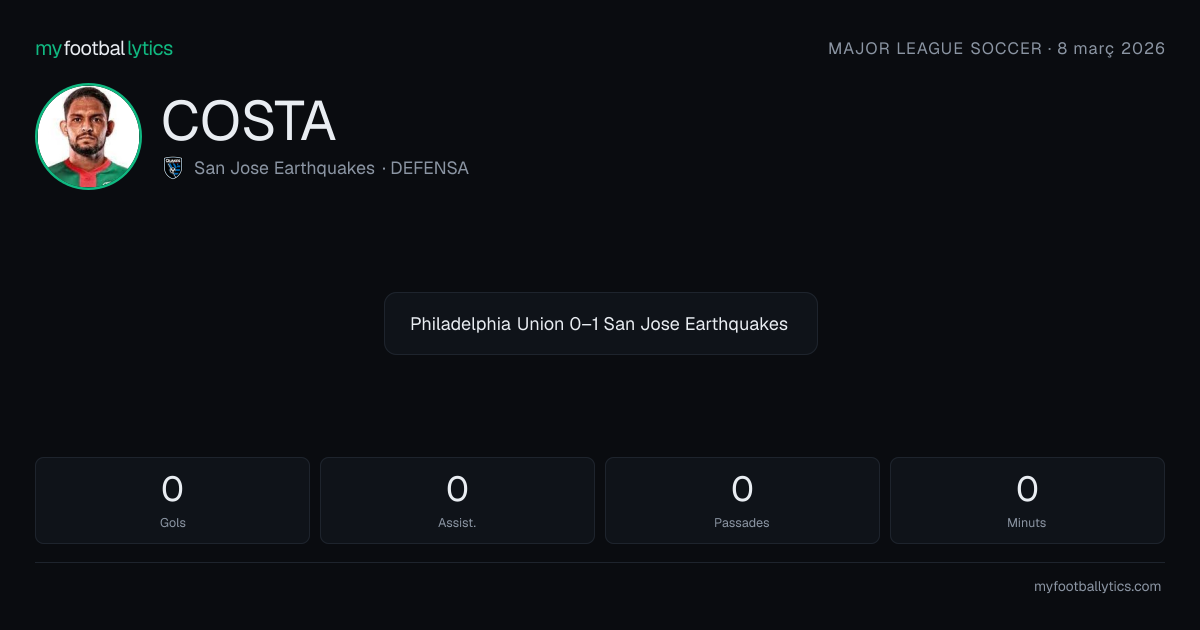Click the DEFENSA position label

click(x=429, y=168)
